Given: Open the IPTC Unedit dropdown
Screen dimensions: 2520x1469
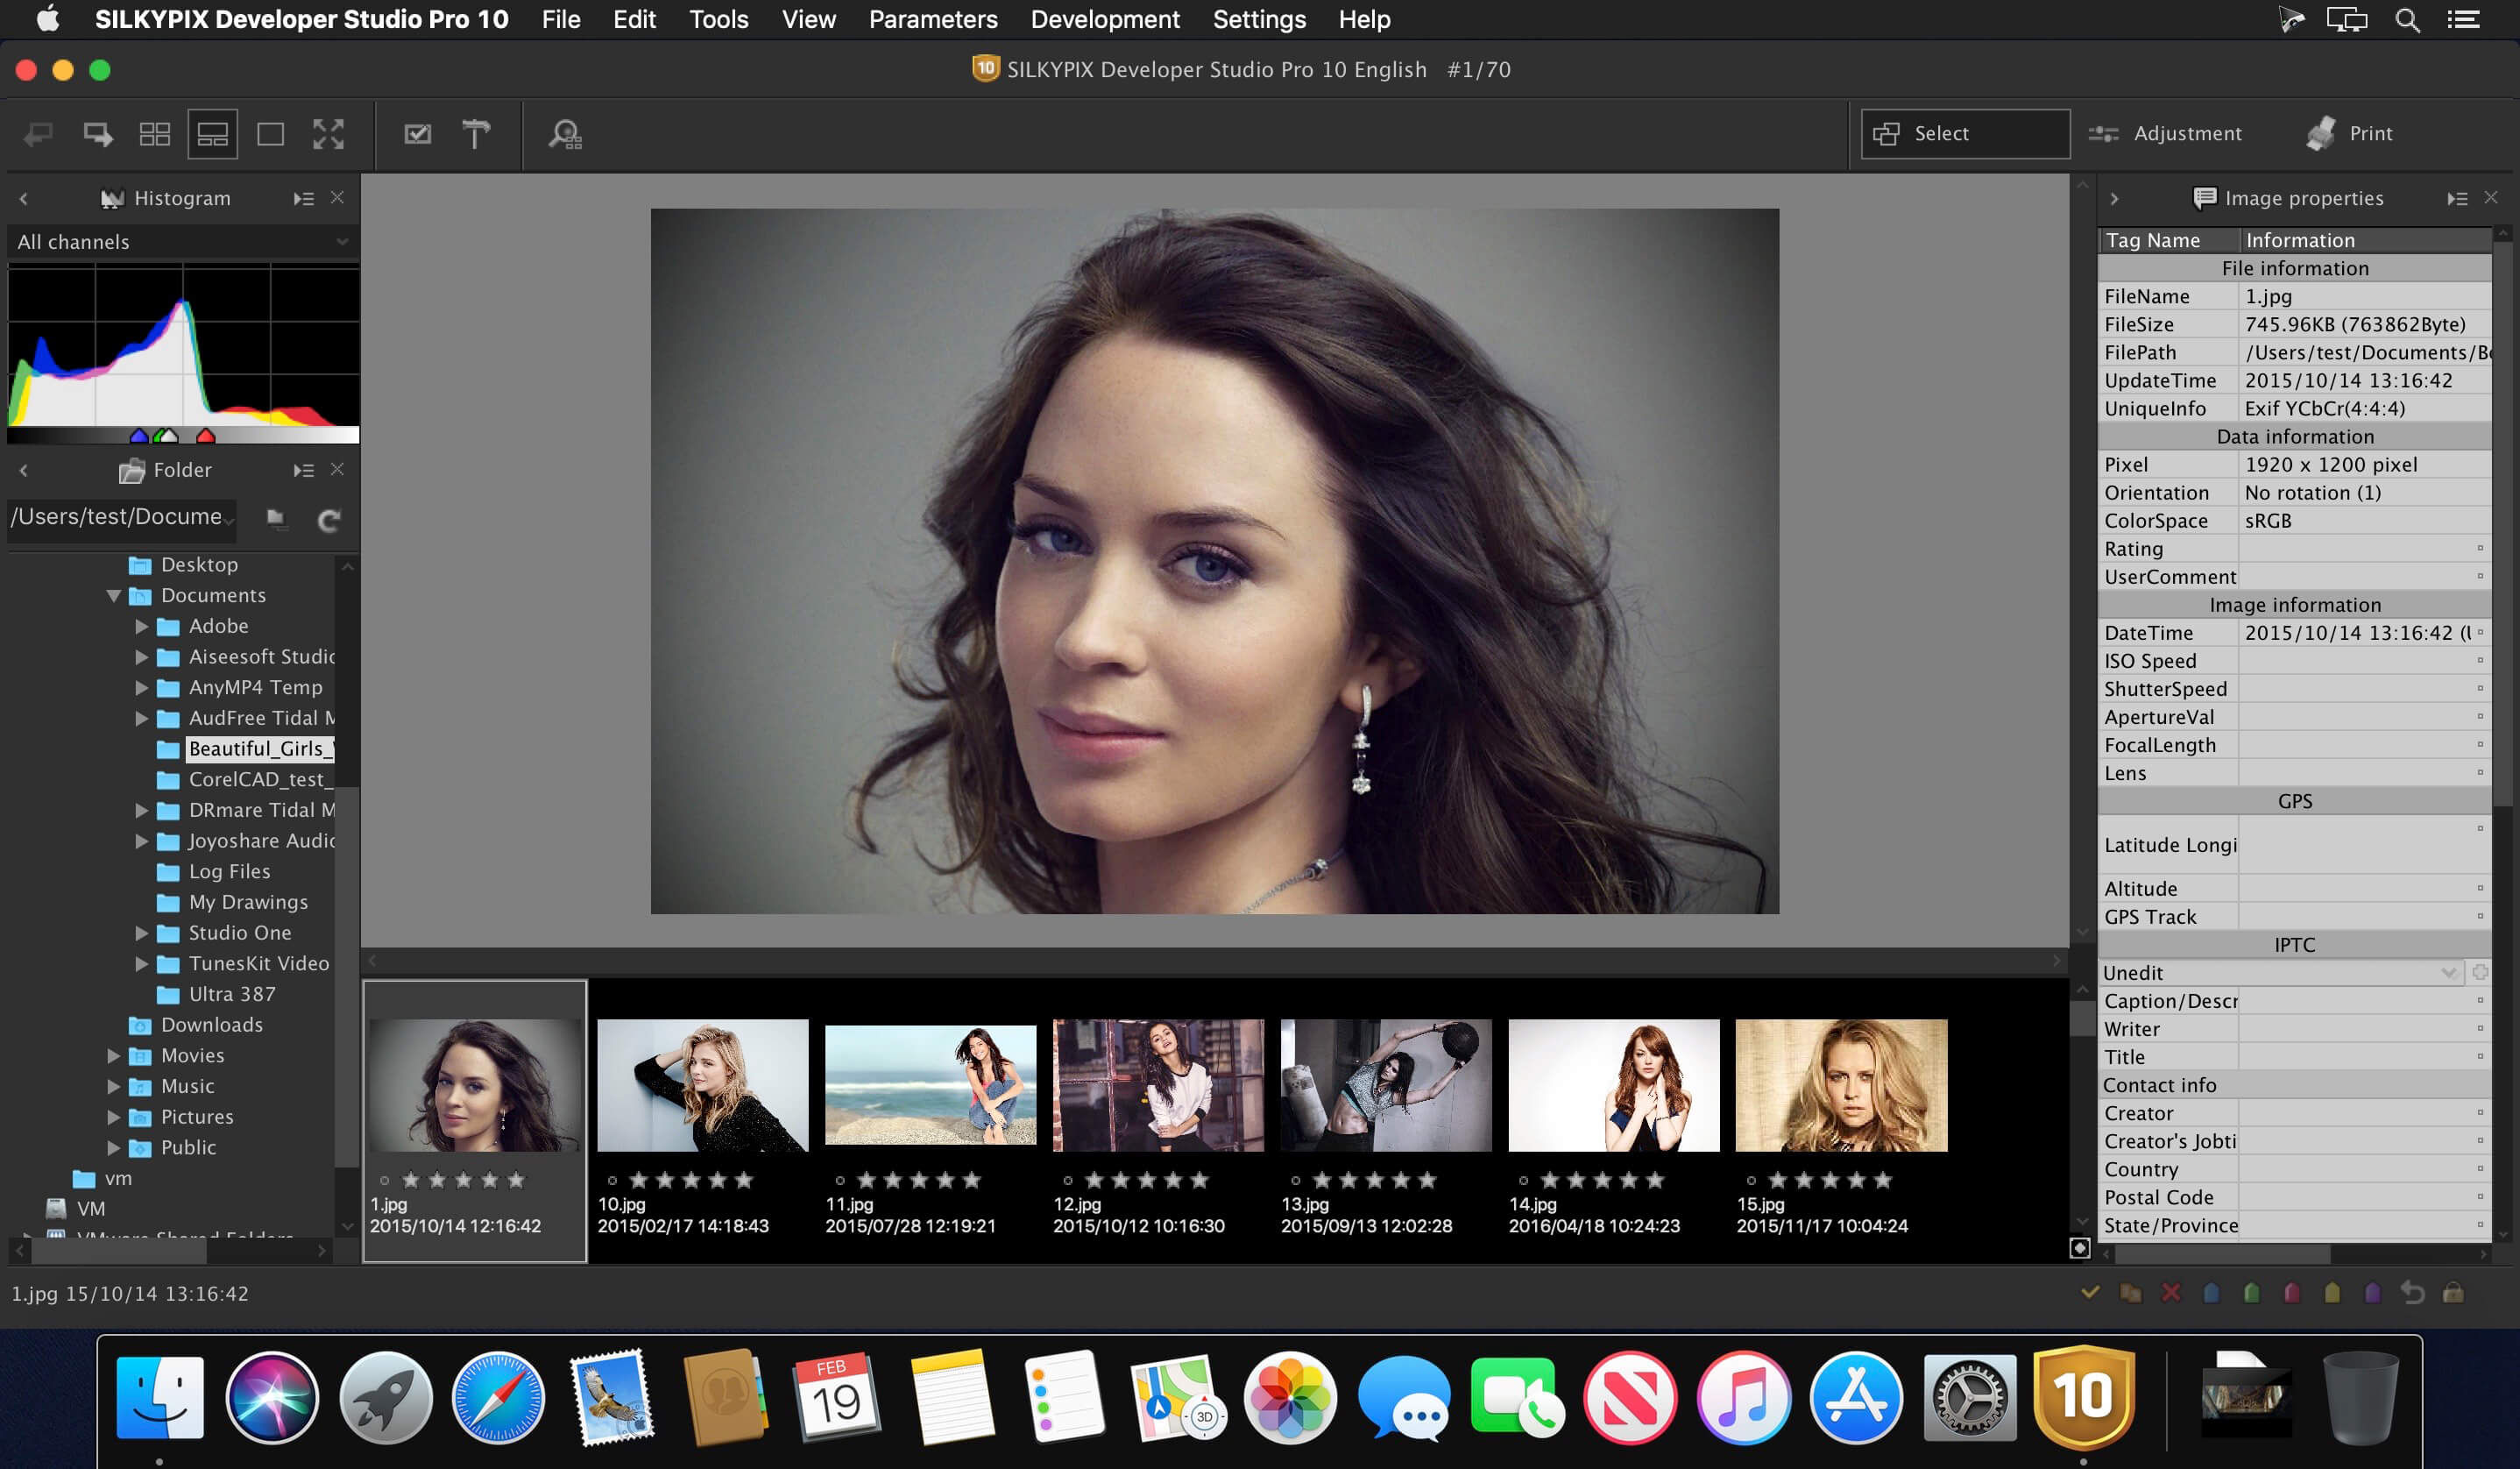Looking at the screenshot, I should [2280, 973].
